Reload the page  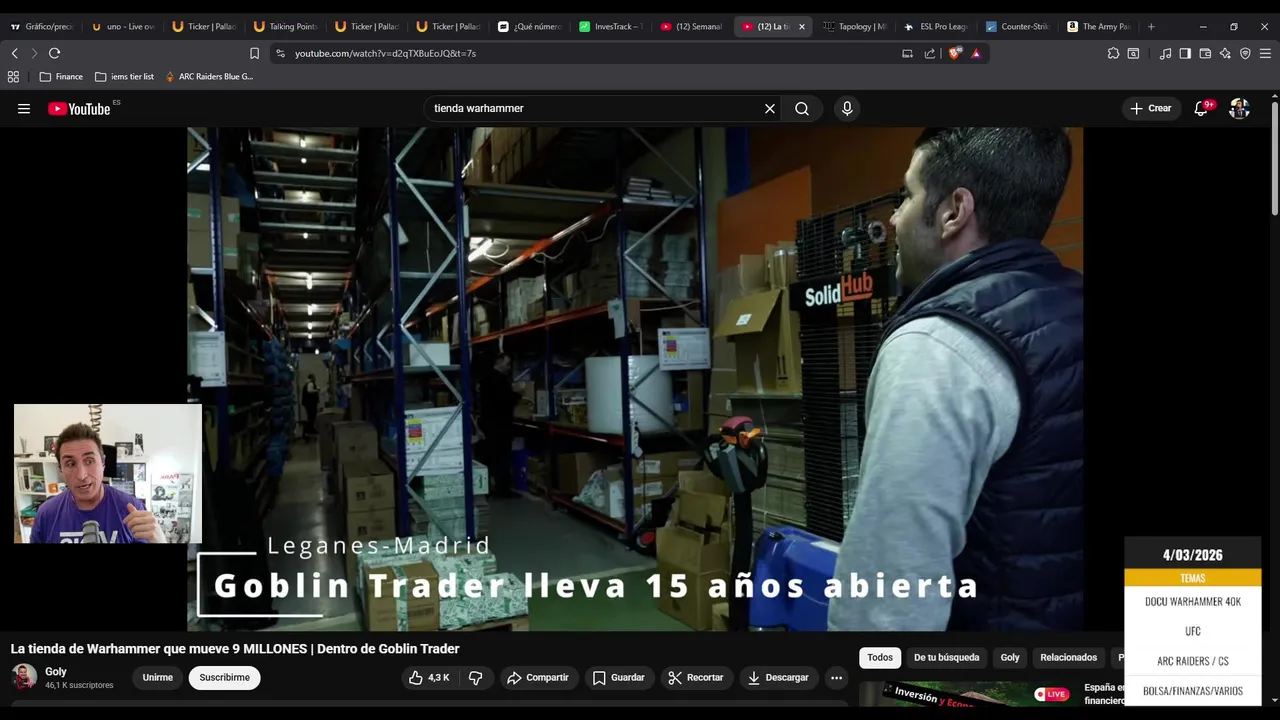[x=54, y=53]
